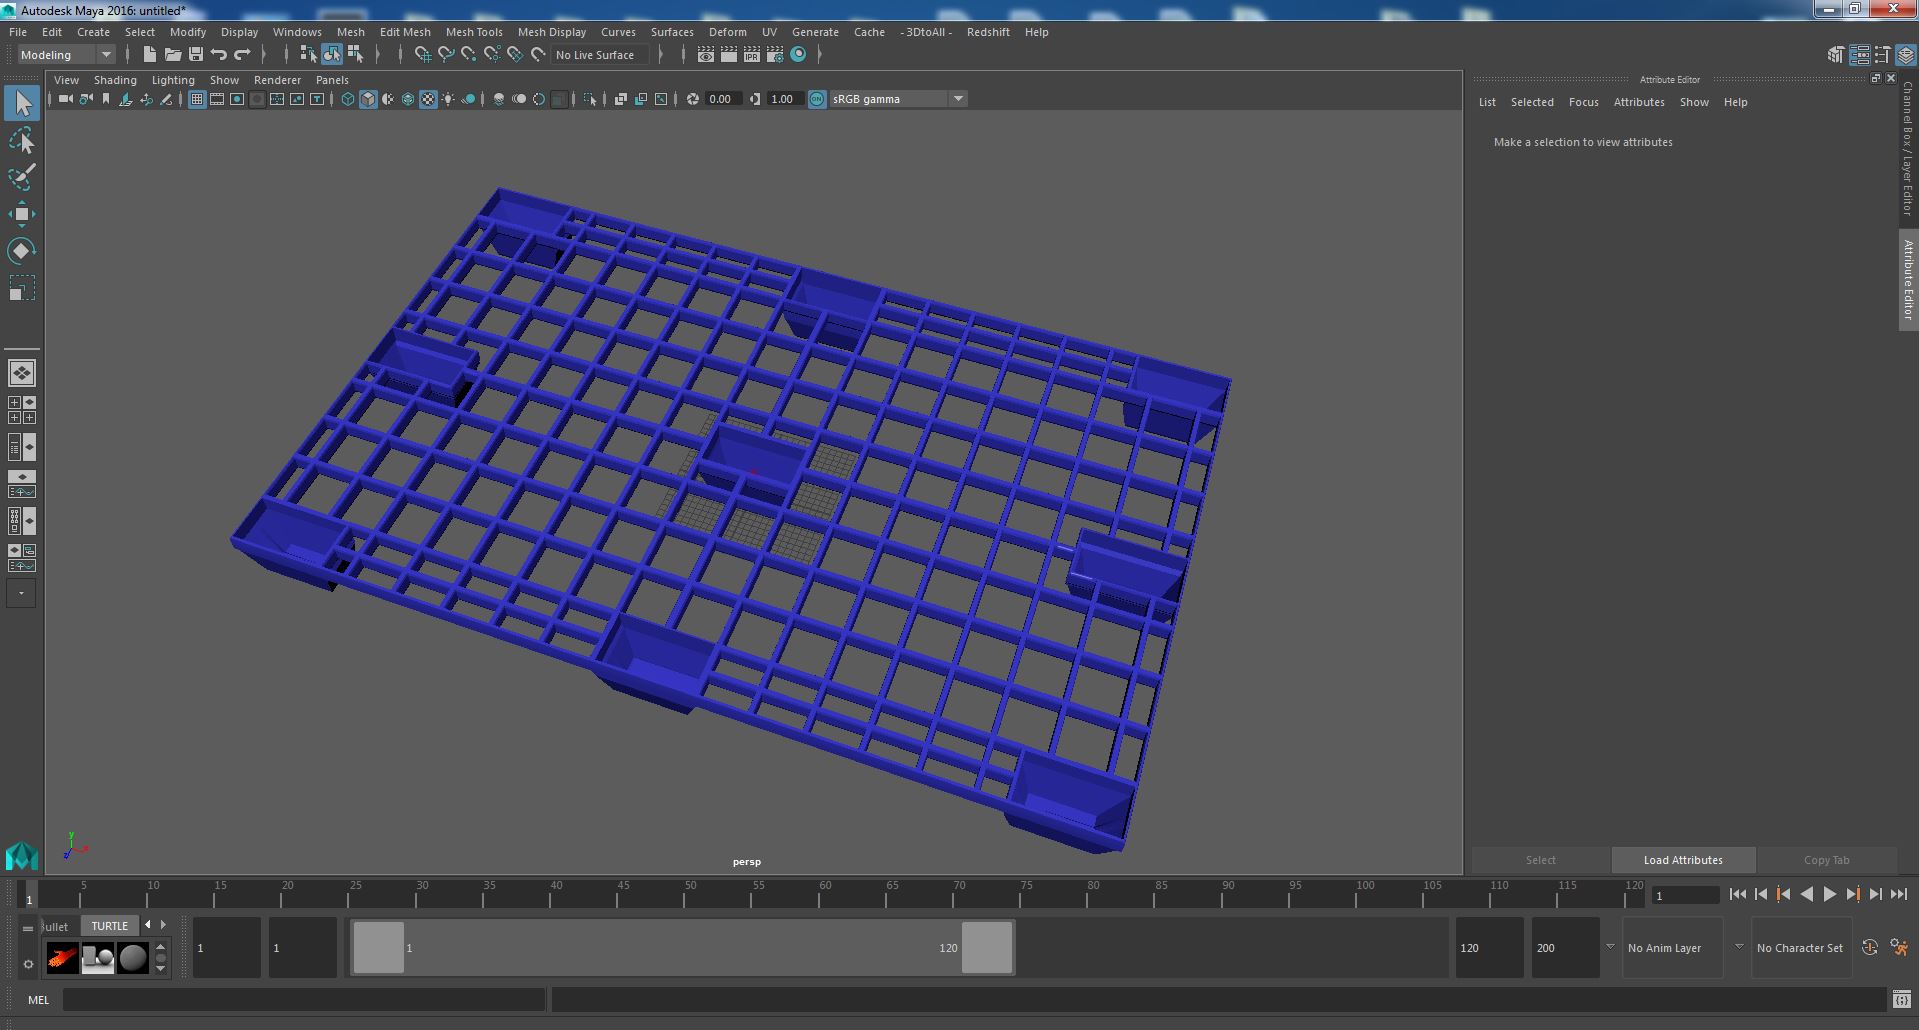The height and width of the screenshot is (1030, 1919).
Task: Toggle color management ON button
Action: pos(817,99)
